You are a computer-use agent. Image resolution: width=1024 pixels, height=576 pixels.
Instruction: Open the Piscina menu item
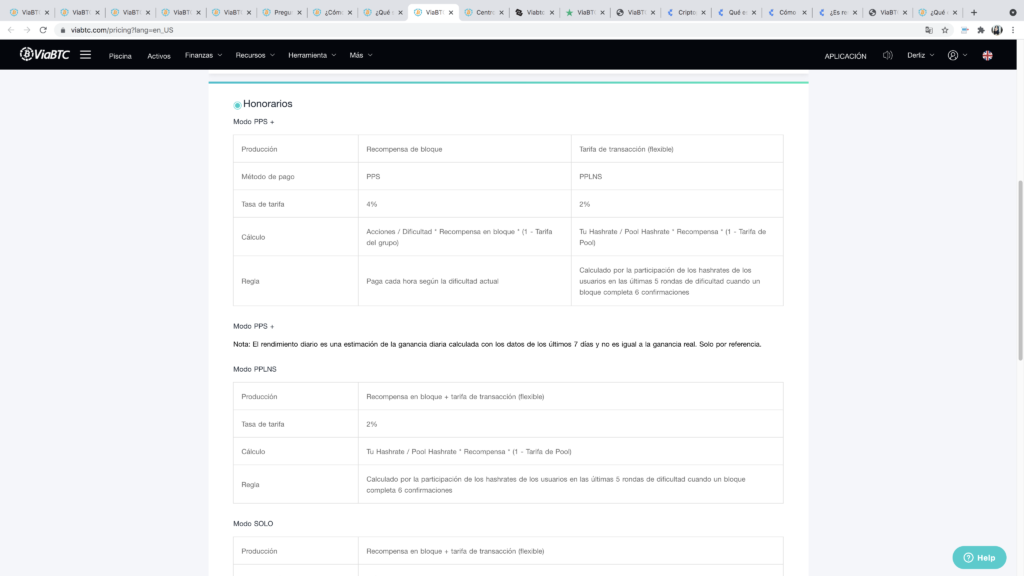[x=120, y=56]
